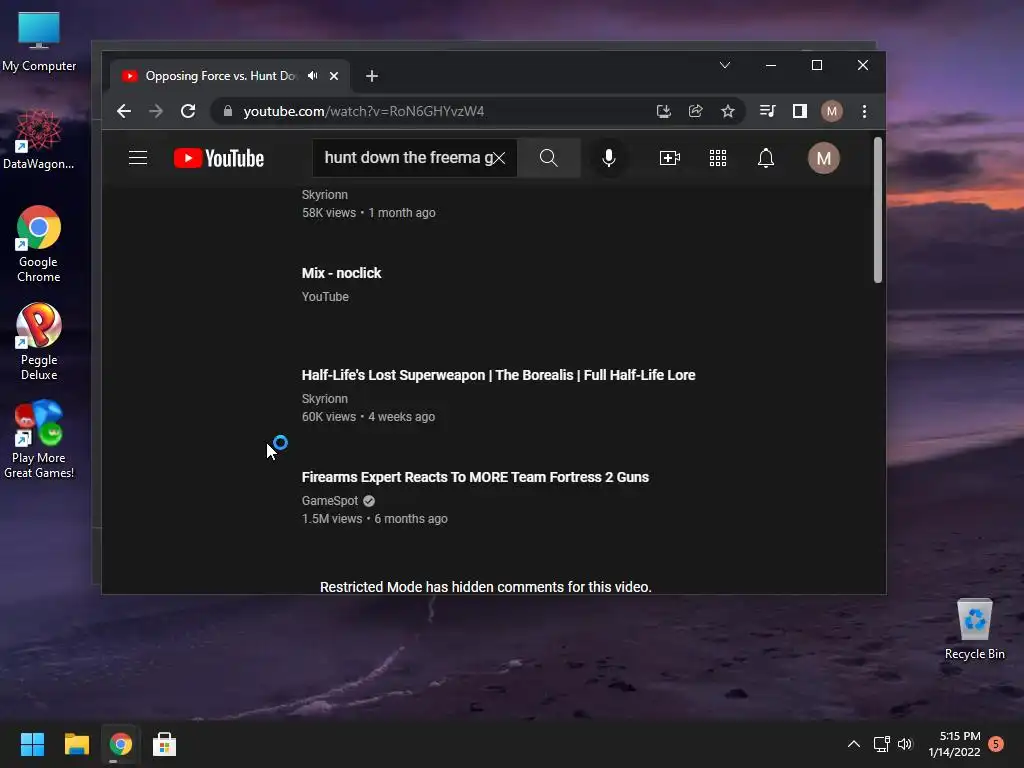Viewport: 1024px width, 768px height.
Task: Go to YouTube home via logo
Action: [219, 158]
